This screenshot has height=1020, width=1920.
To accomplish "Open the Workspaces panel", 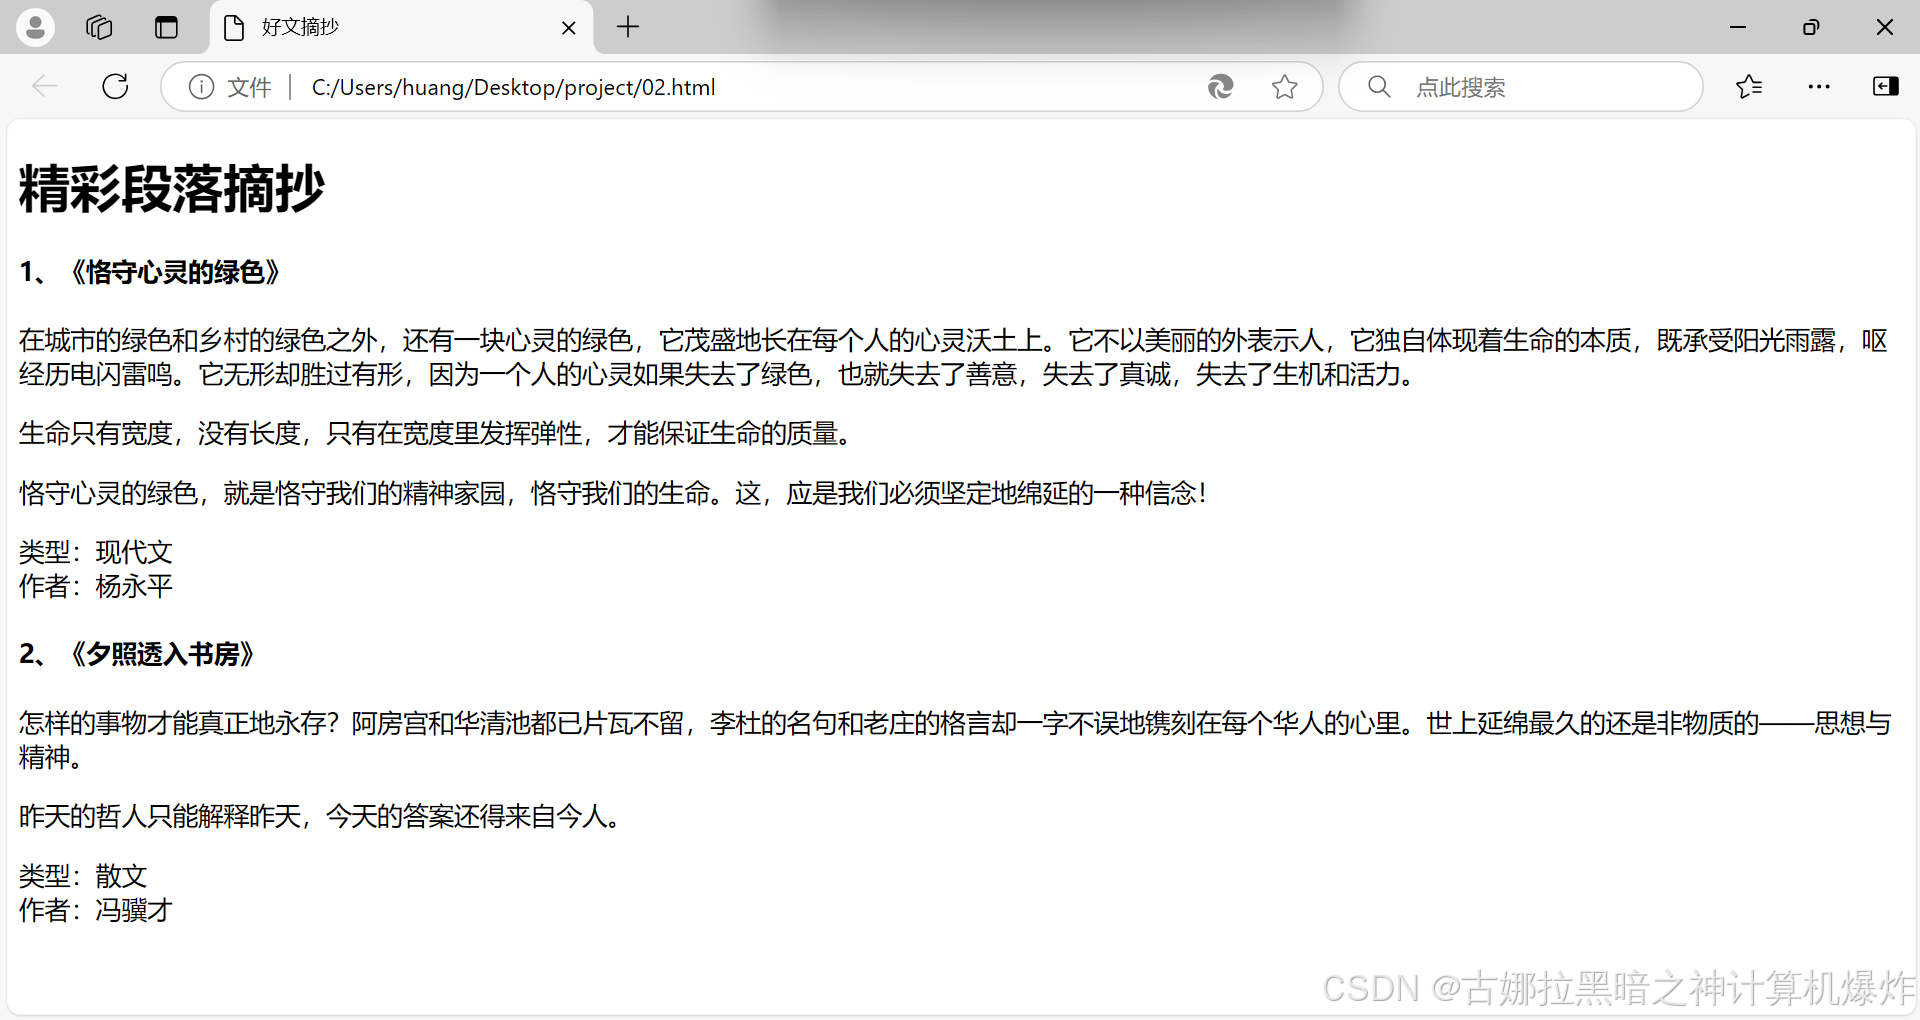I will point(98,27).
